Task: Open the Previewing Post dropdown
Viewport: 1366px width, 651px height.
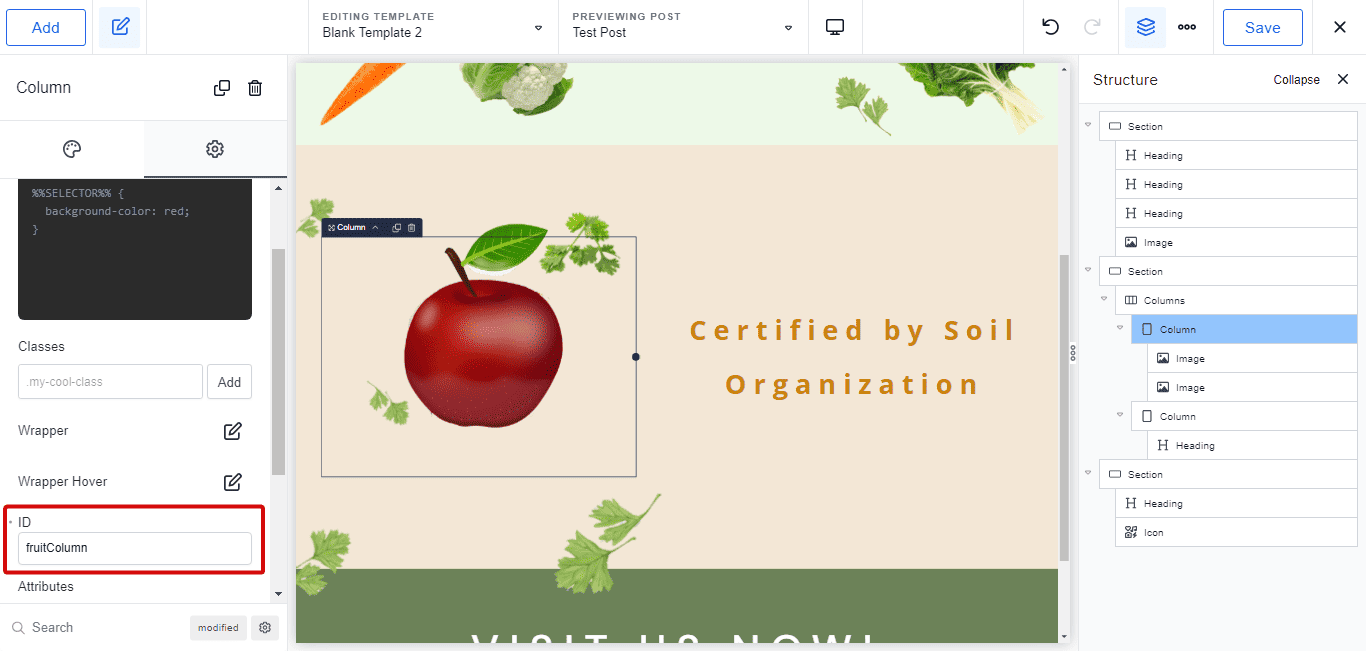Action: pos(683,27)
